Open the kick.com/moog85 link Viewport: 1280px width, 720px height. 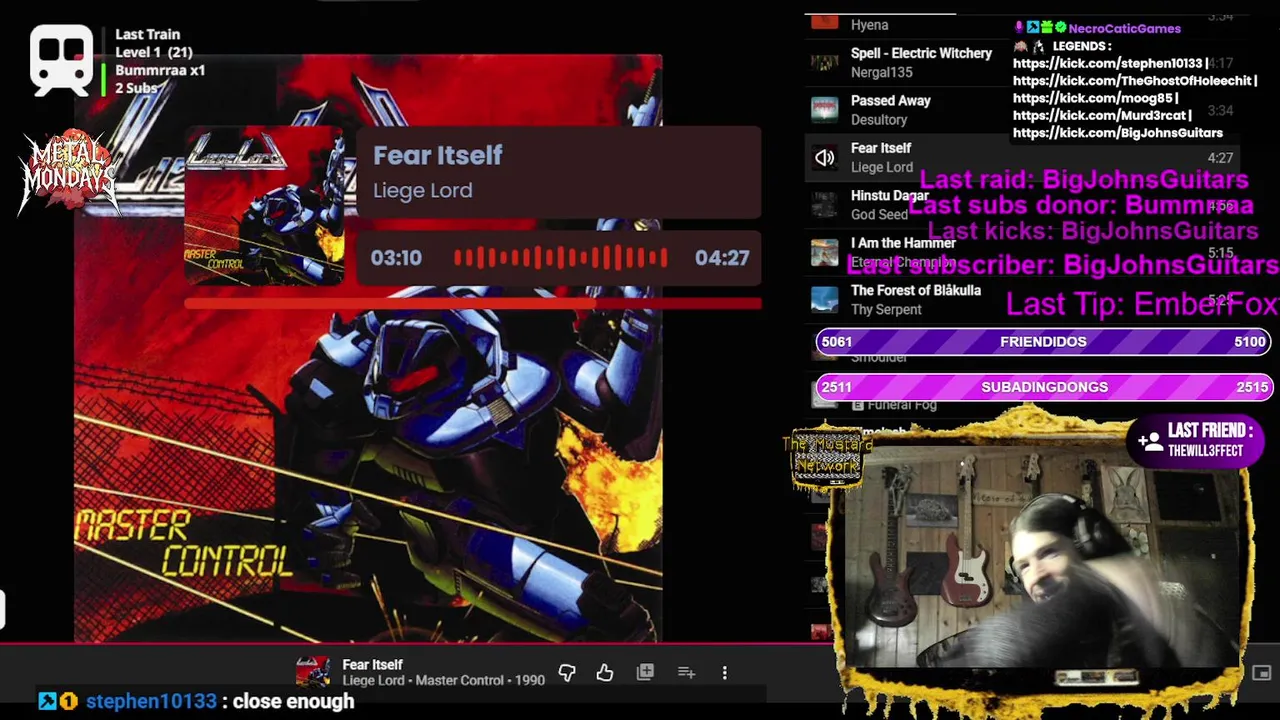click(1095, 98)
